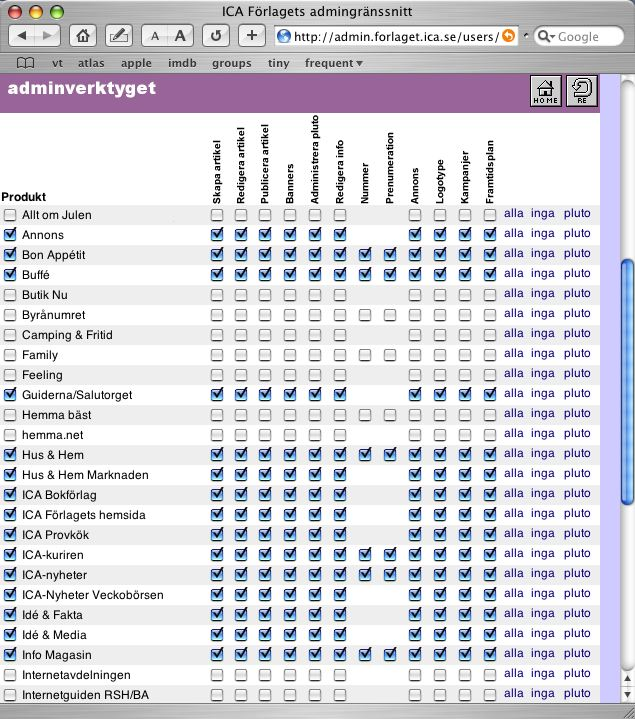Click the inga link for ICA-kuriren
635x719 pixels.
tap(542, 554)
